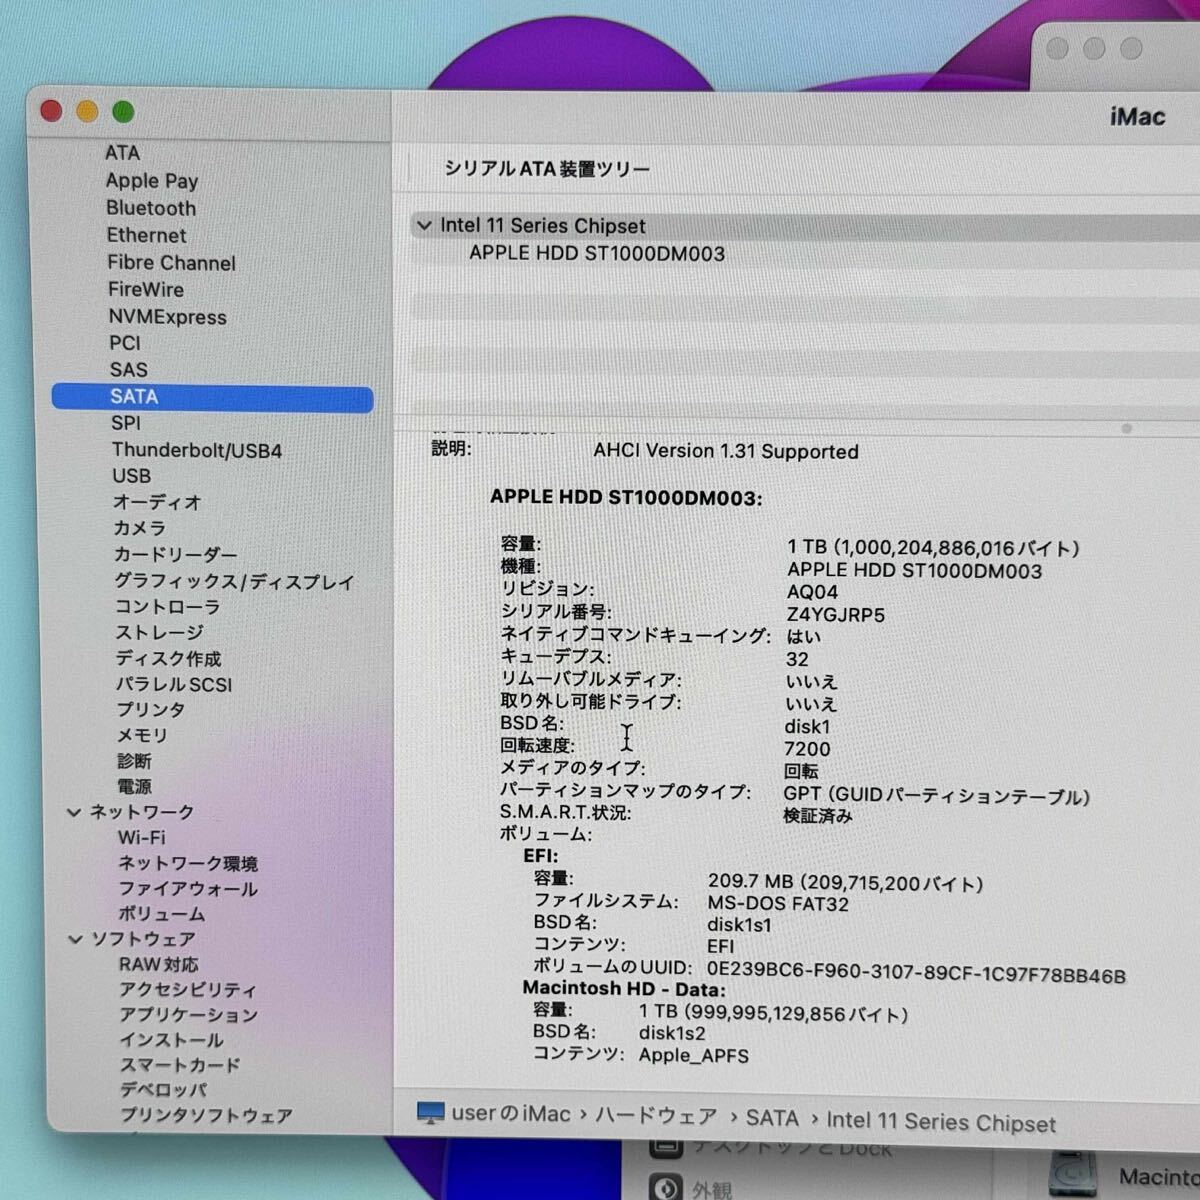Viewport: 1200px width, 1200px height.
Task: Click userのiMac in the path bar
Action: point(511,1114)
